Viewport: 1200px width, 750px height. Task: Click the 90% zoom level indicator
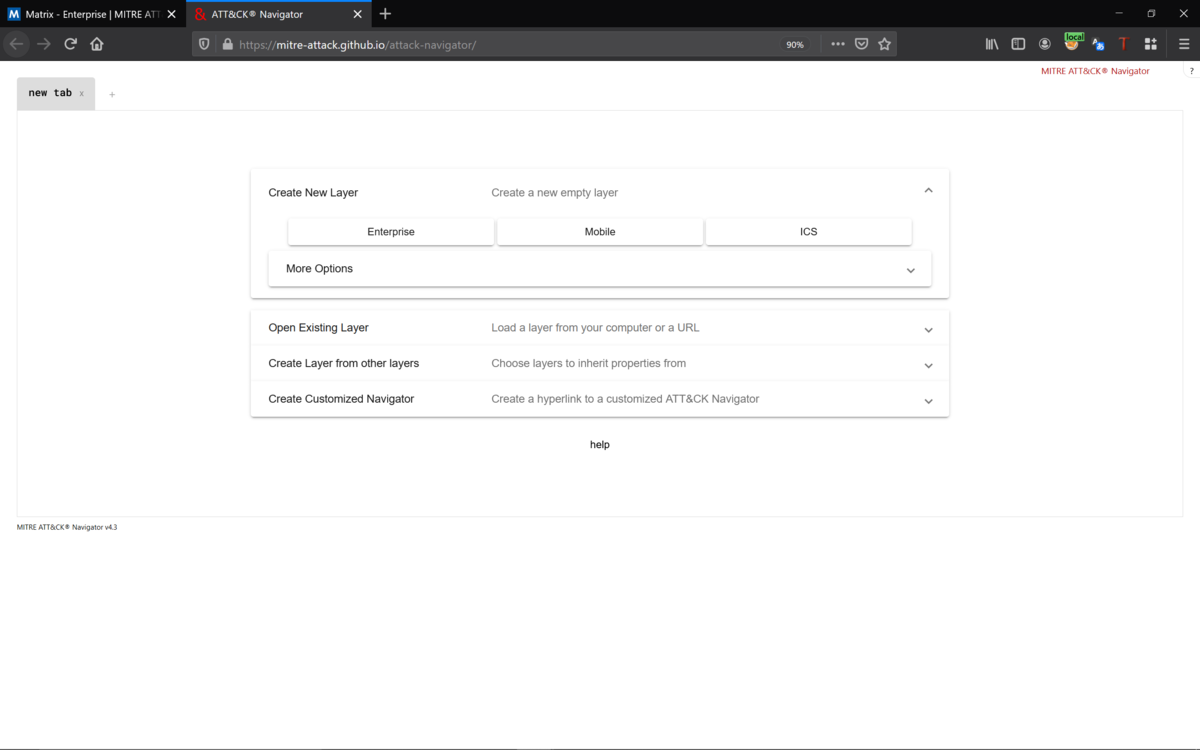pyautogui.click(x=795, y=44)
